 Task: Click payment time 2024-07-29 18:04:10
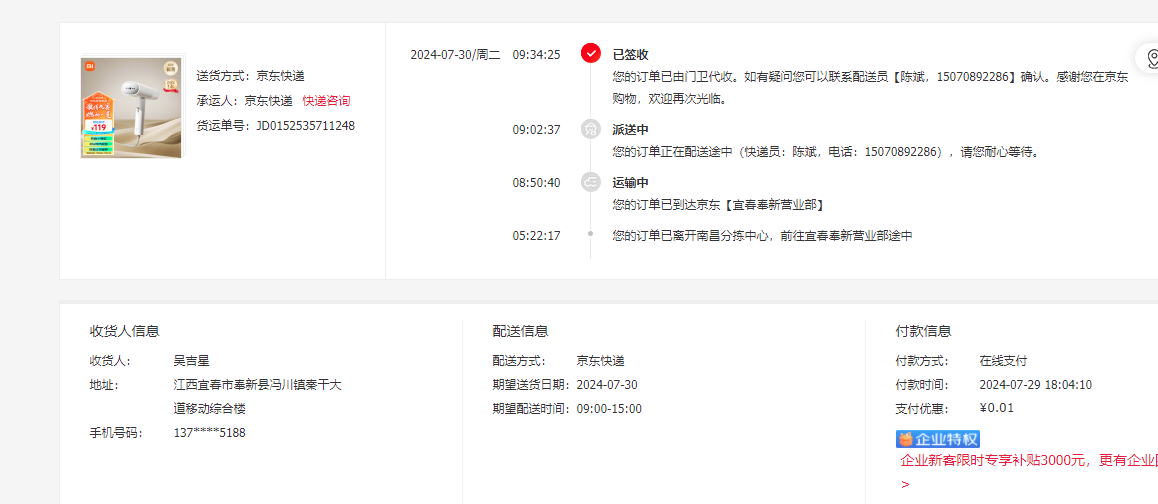tap(1035, 385)
